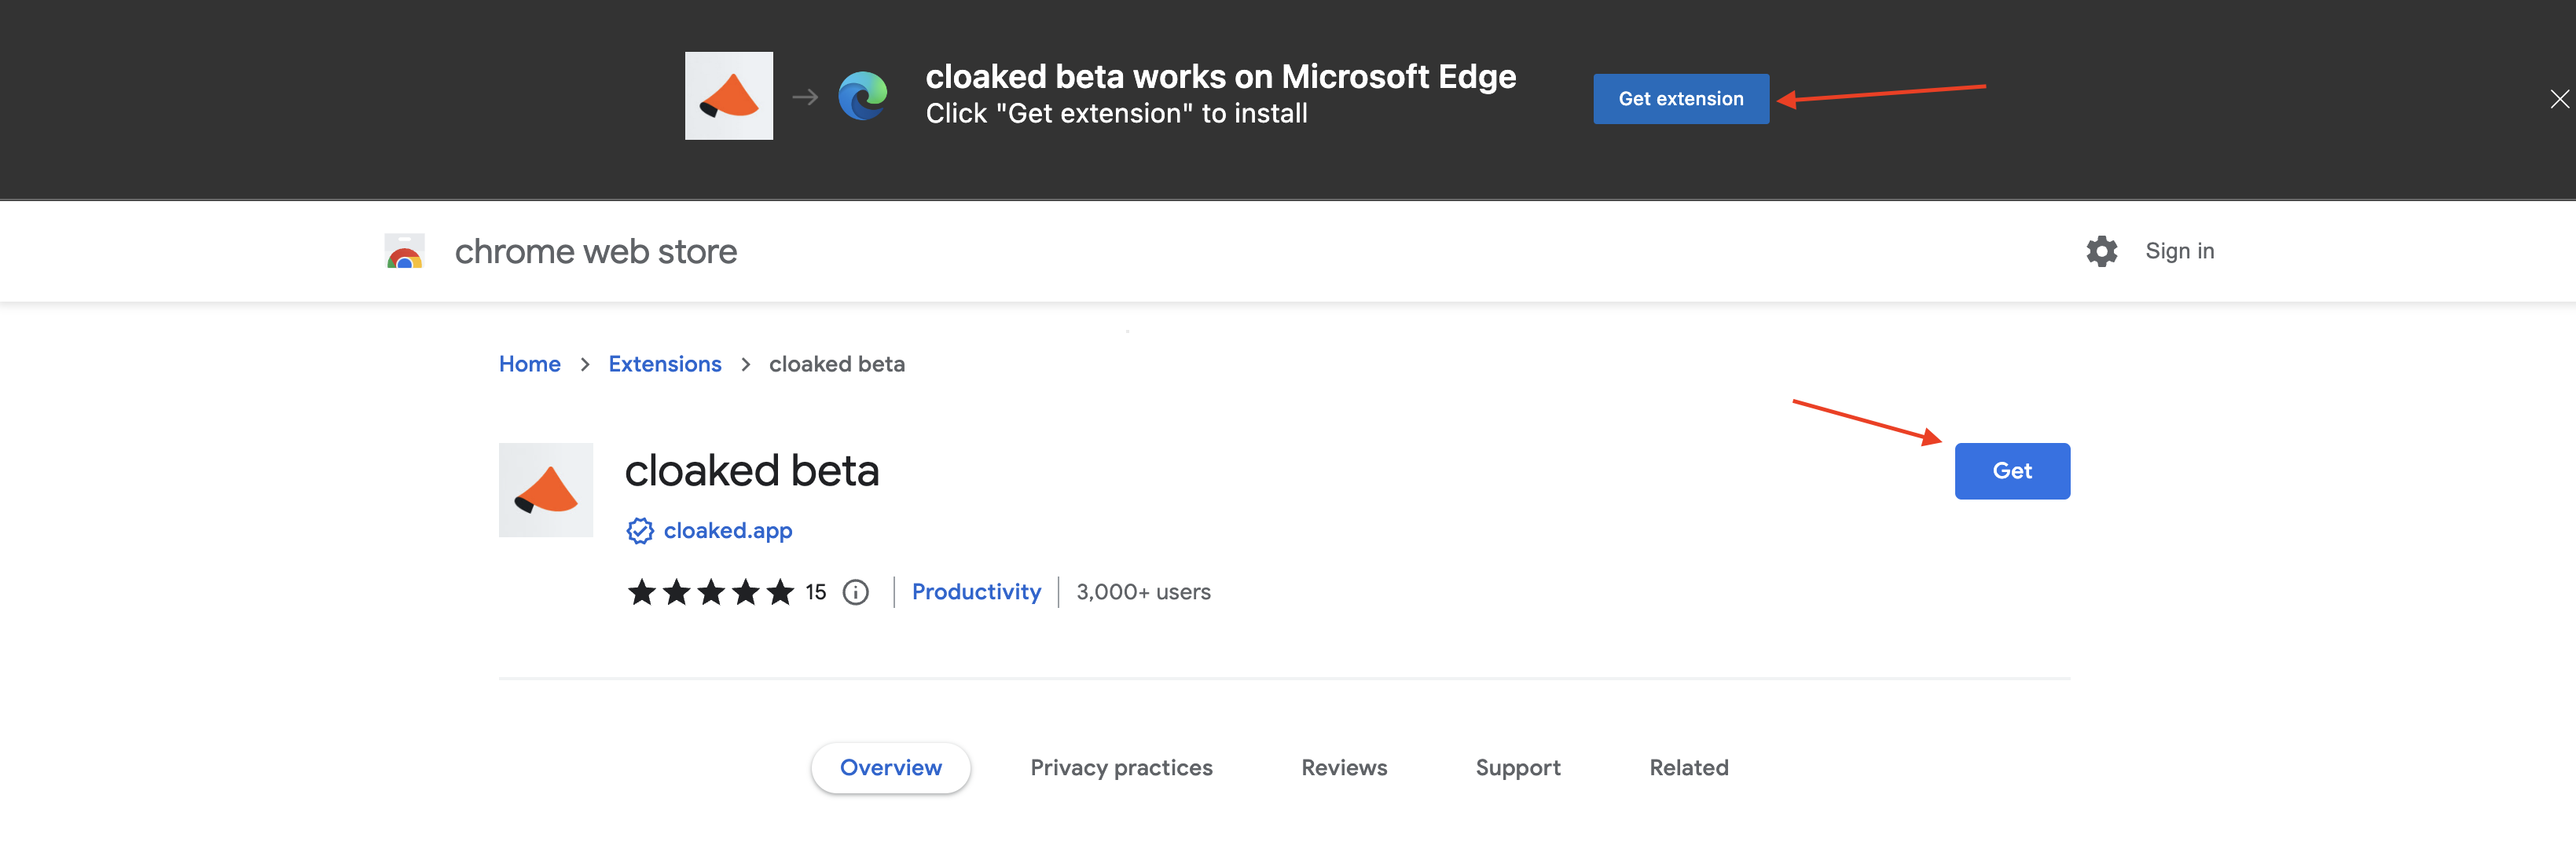Switch to the Reviews tab

1344,767
